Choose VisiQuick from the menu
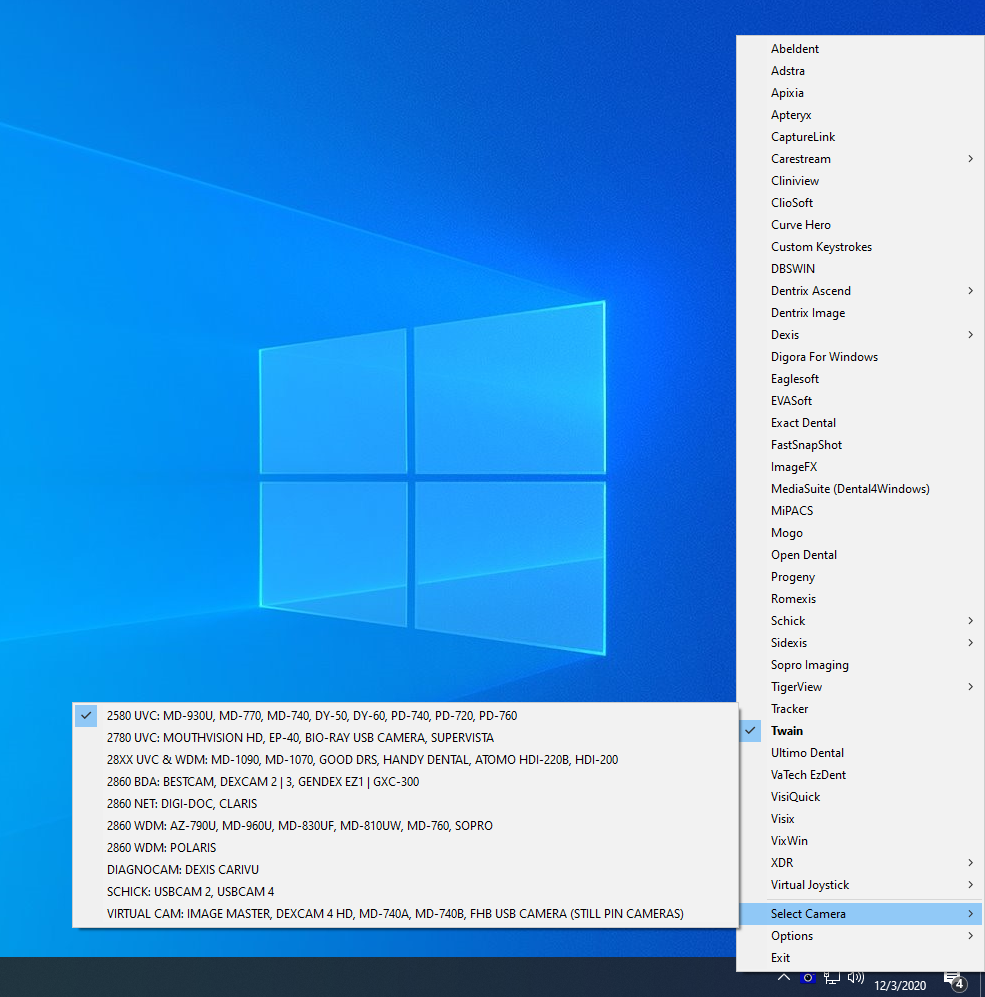Image resolution: width=985 pixels, height=997 pixels. coord(860,797)
